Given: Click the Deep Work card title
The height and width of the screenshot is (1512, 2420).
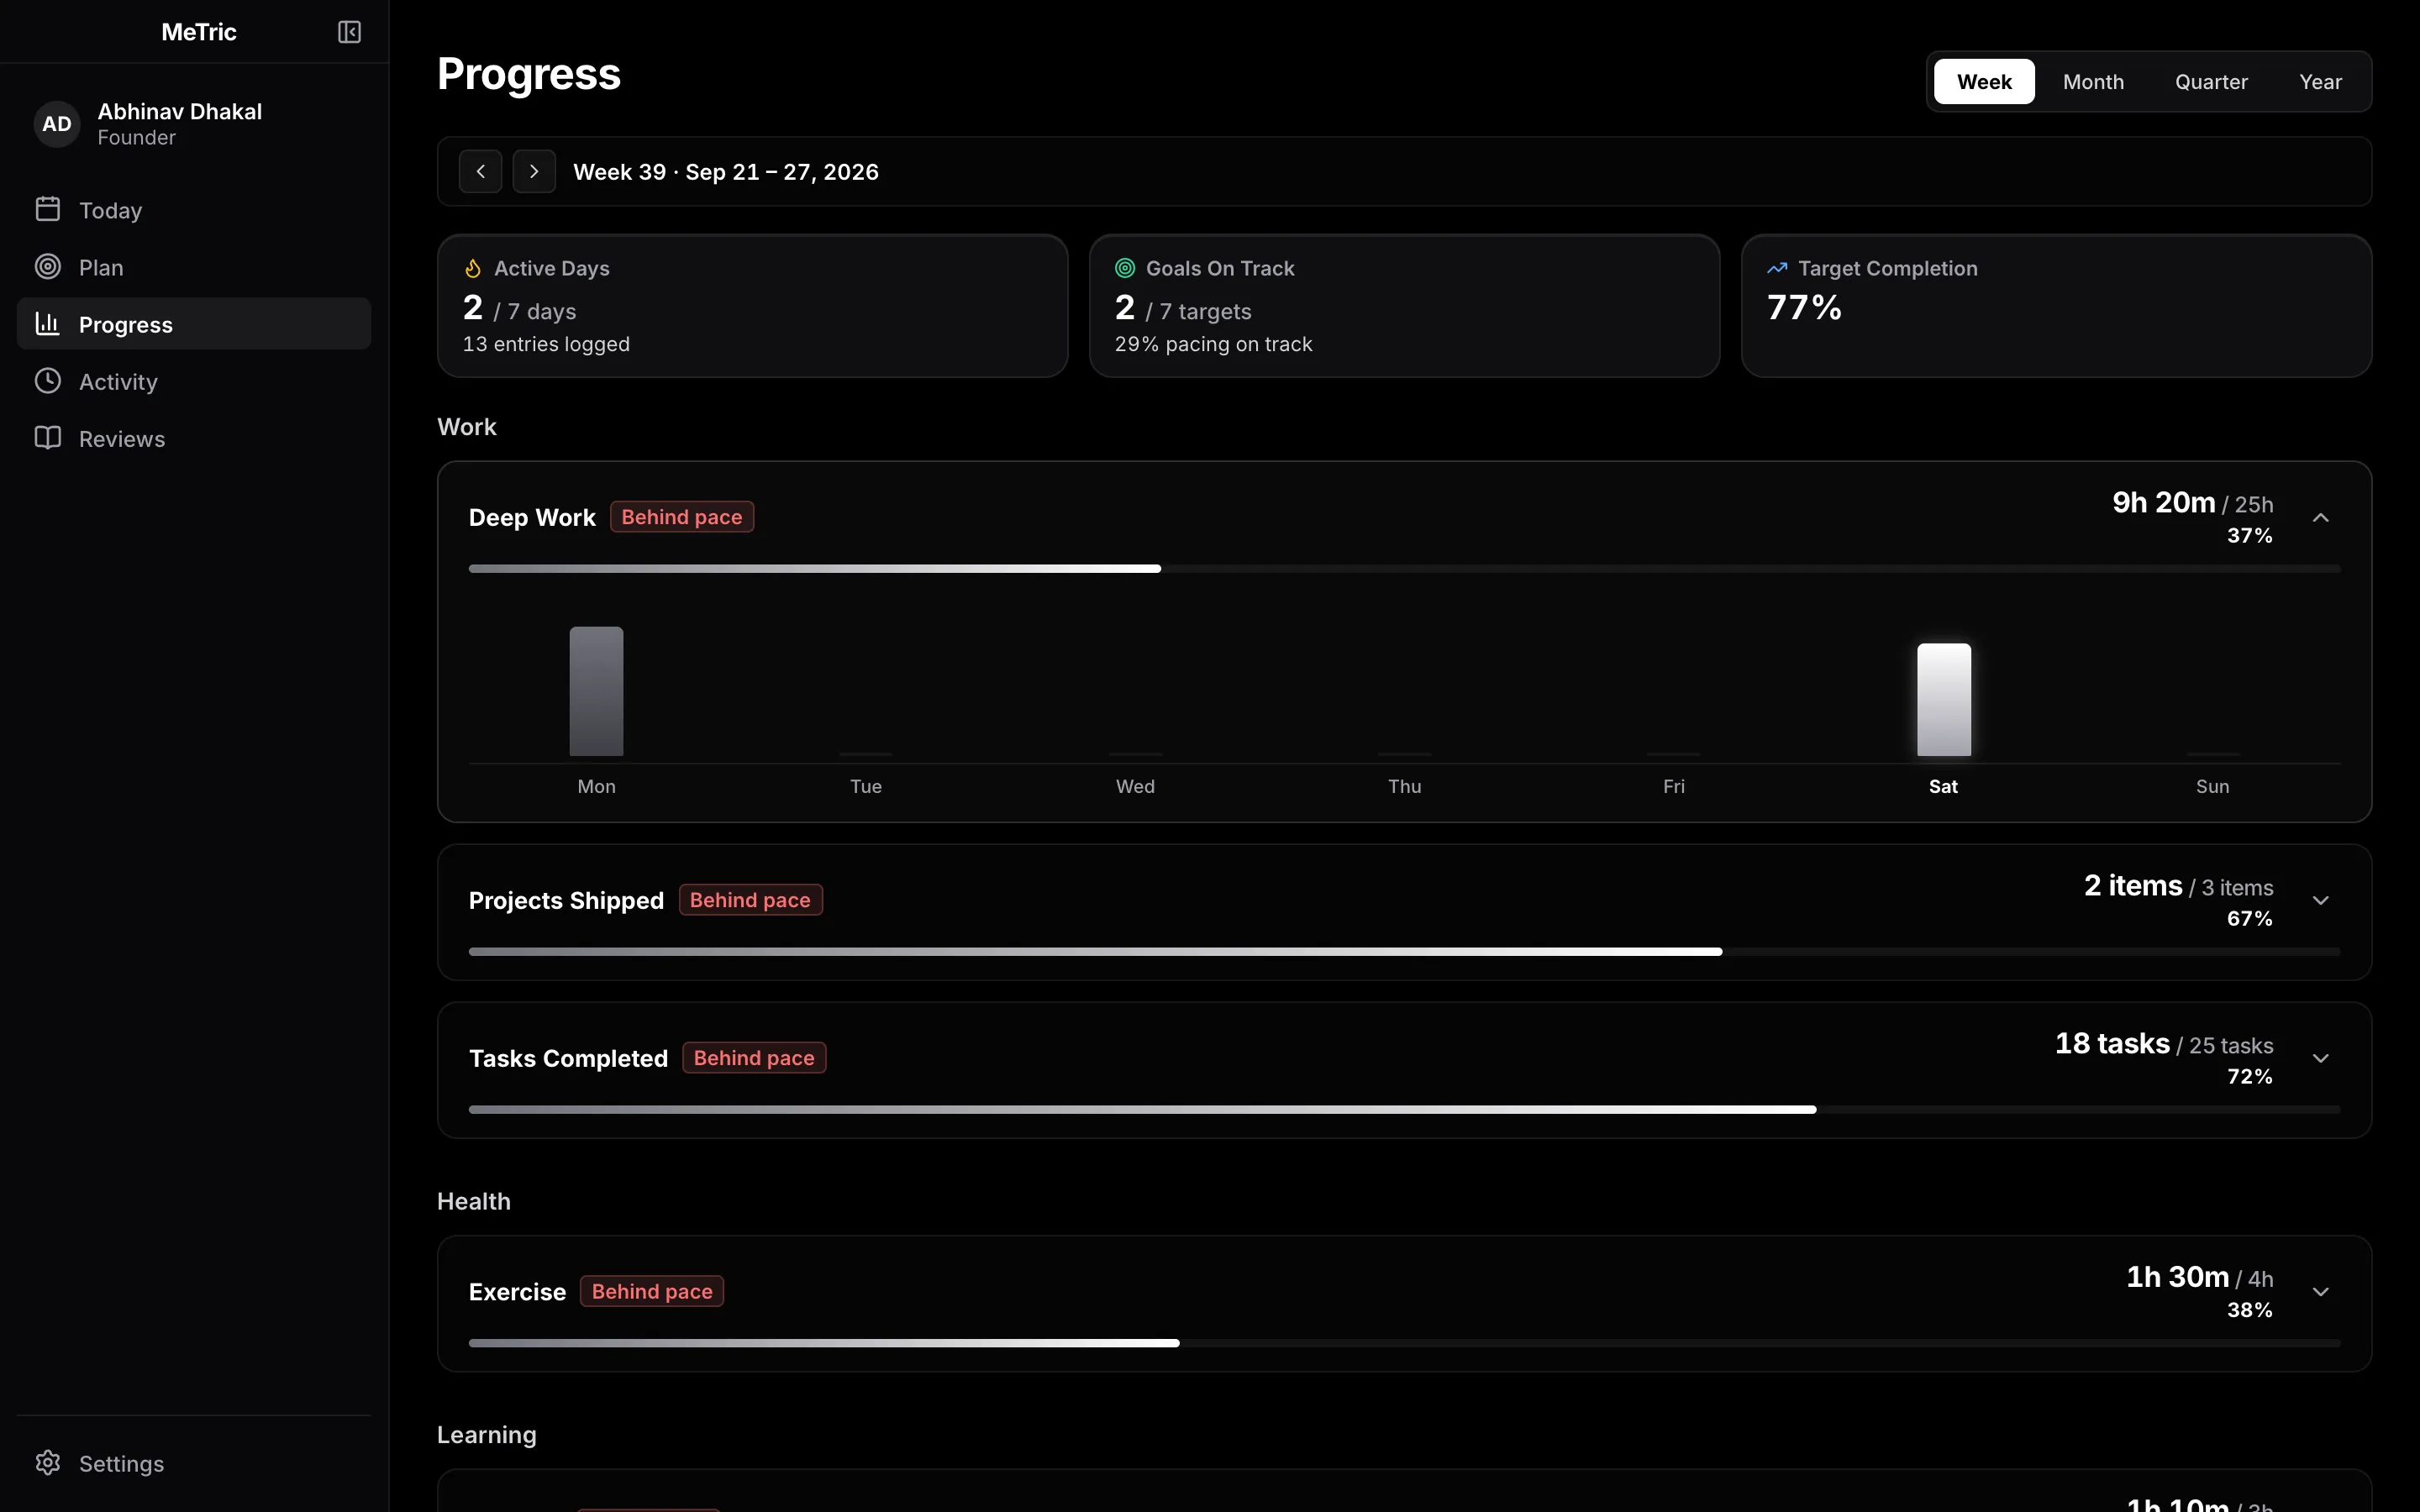Looking at the screenshot, I should (x=532, y=517).
